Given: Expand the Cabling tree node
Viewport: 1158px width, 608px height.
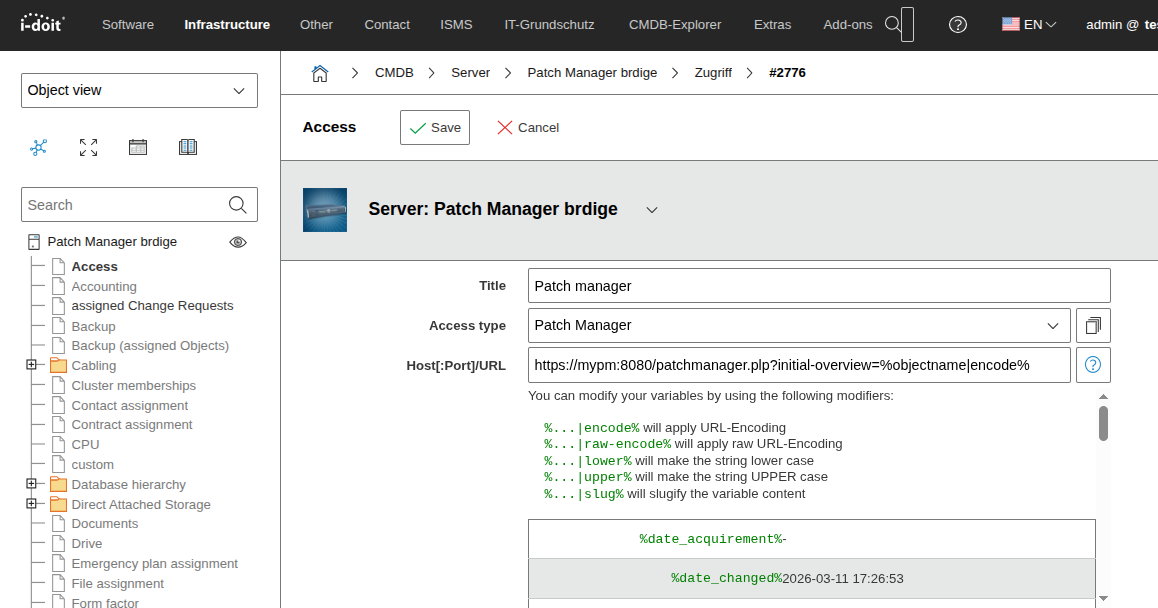Looking at the screenshot, I should [x=32, y=365].
